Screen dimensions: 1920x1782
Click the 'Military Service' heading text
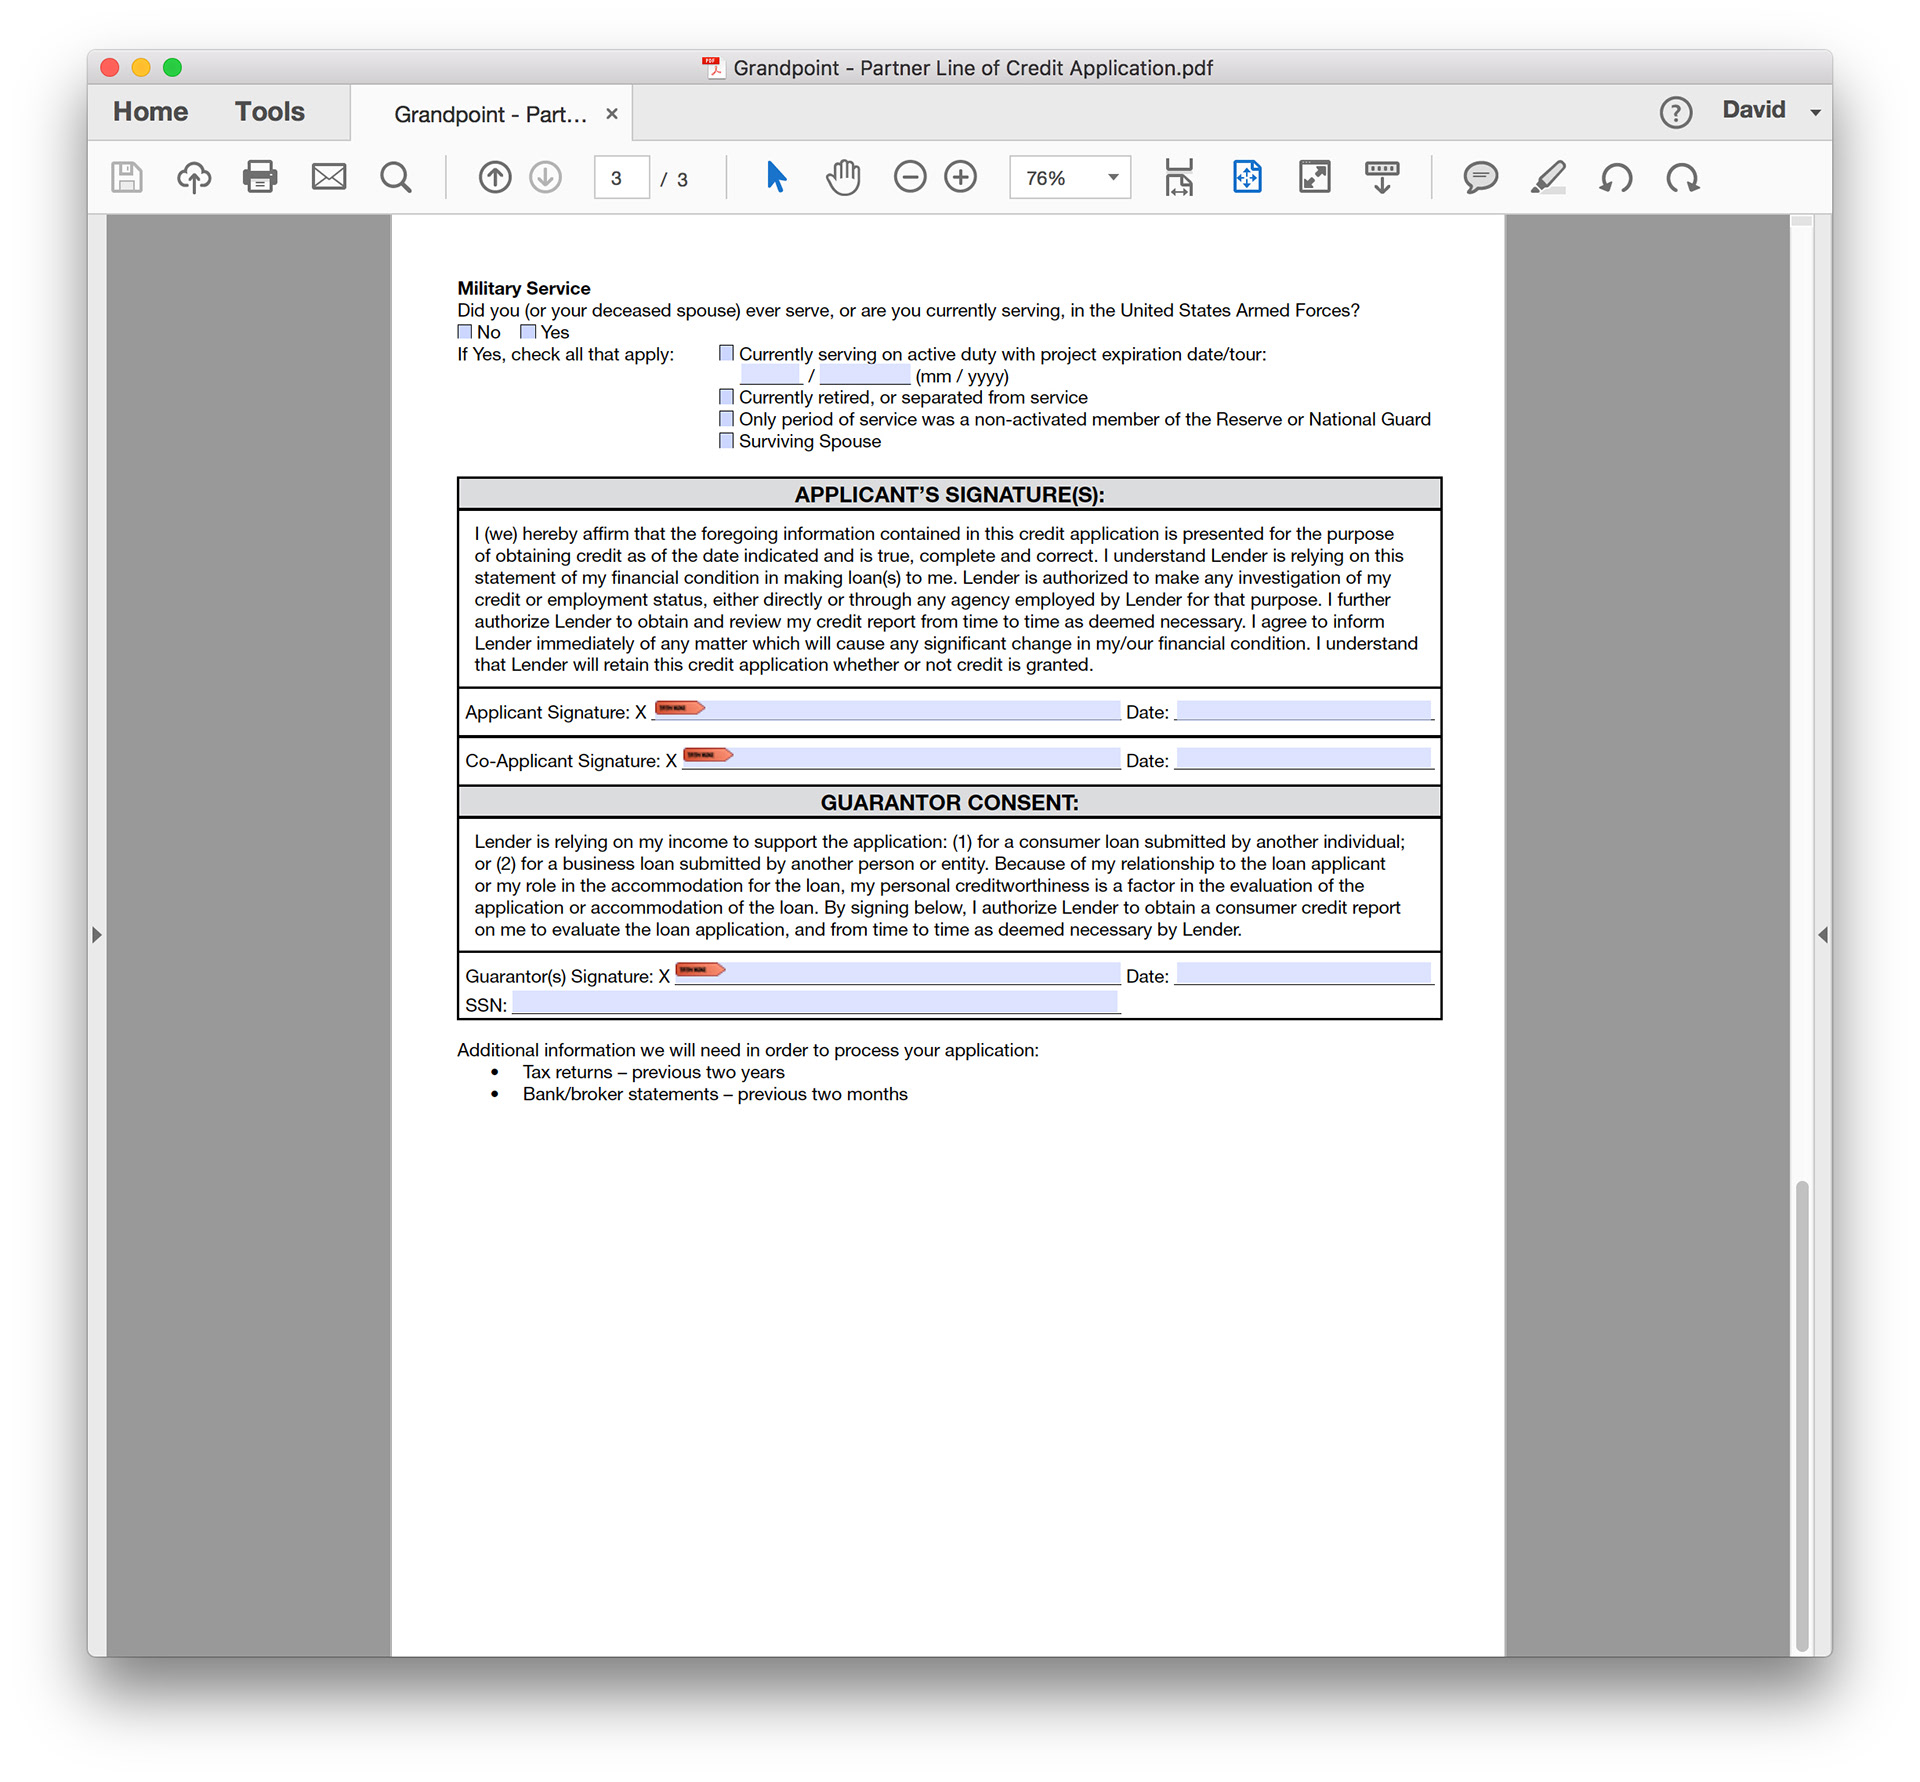point(524,288)
